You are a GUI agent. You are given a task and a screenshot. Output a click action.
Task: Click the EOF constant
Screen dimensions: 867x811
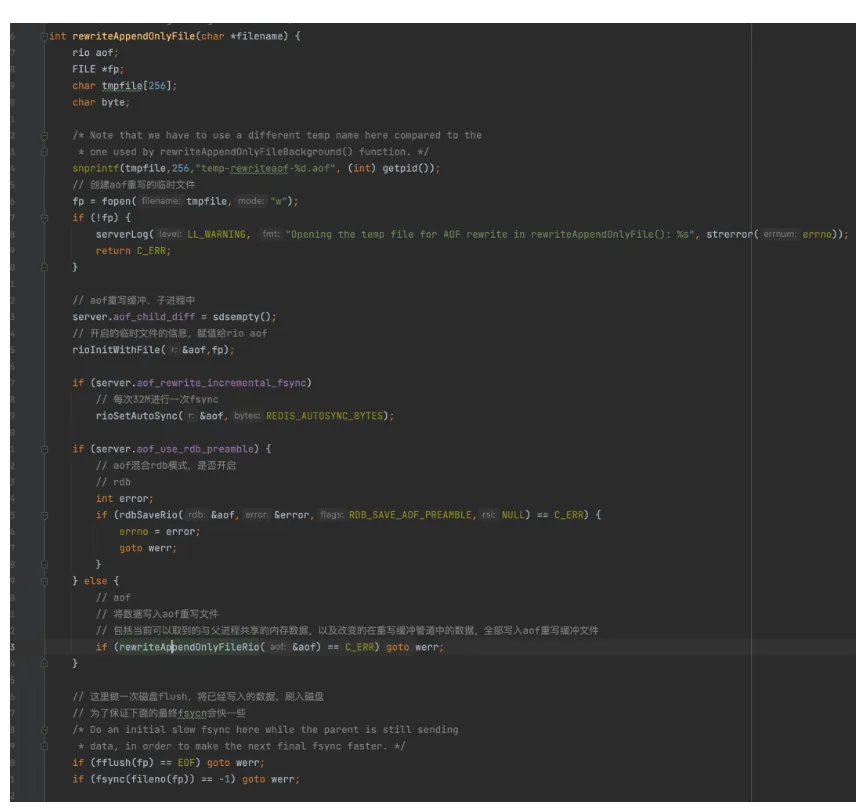(x=186, y=763)
